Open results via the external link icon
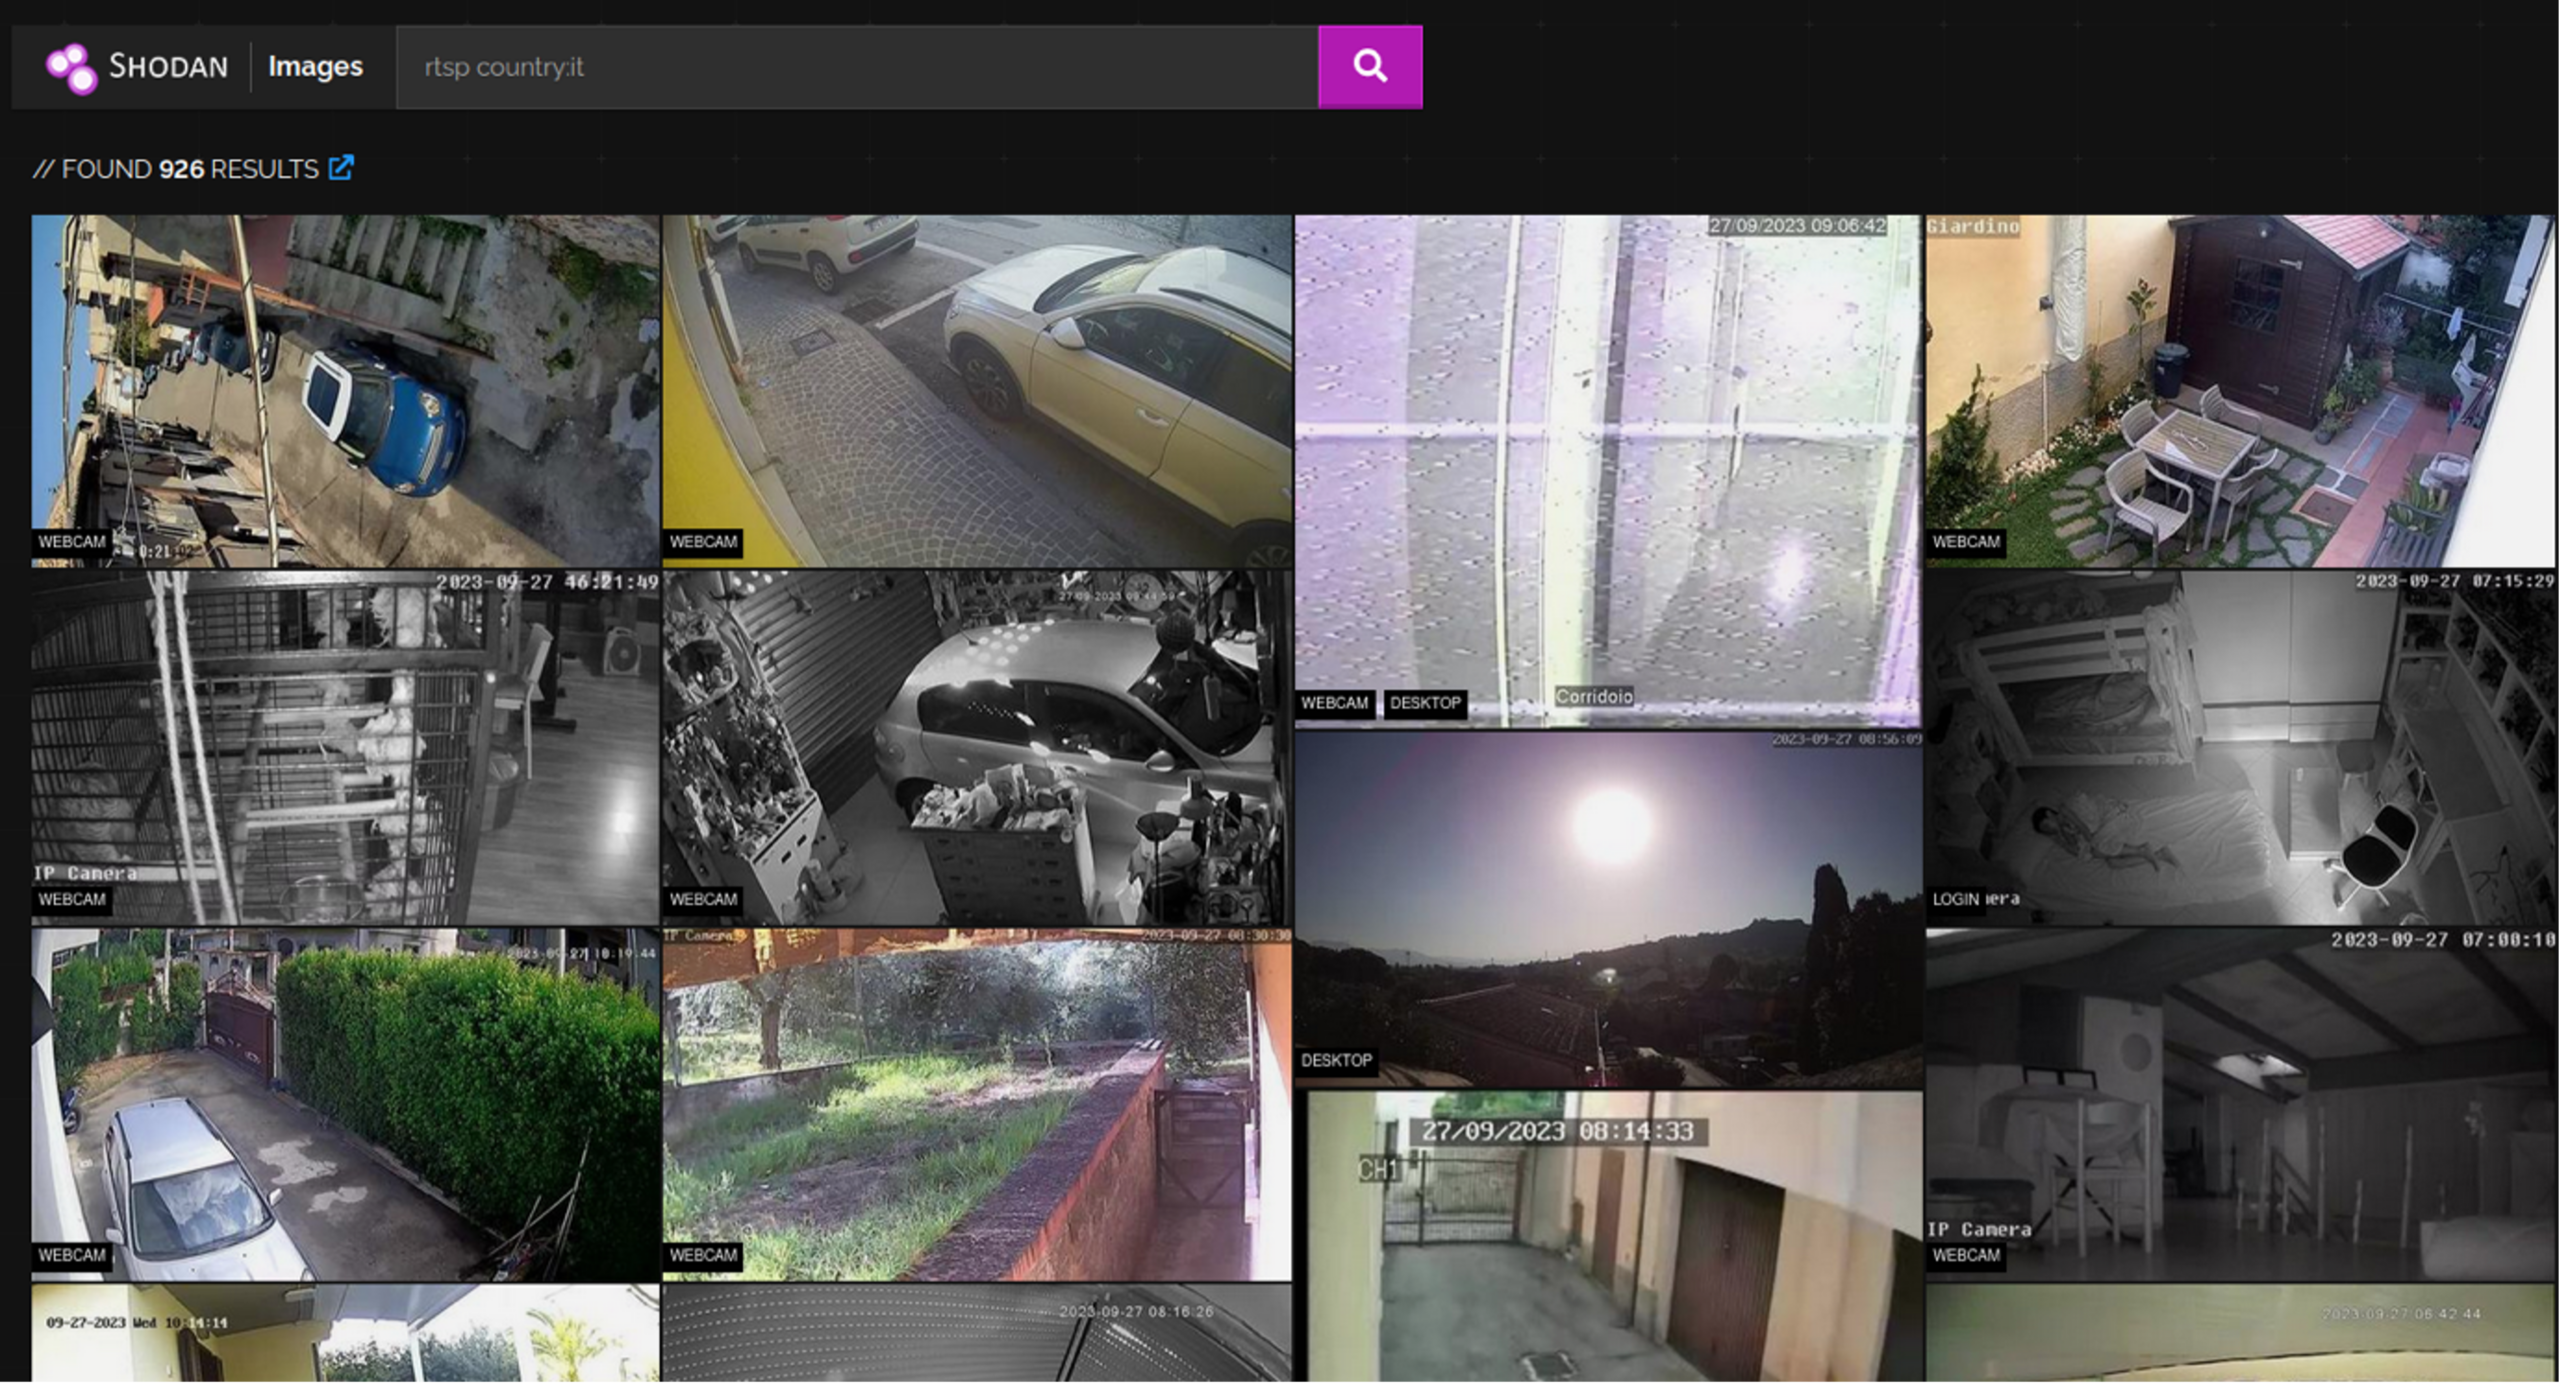The width and height of the screenshot is (2560, 1384). 340,168
